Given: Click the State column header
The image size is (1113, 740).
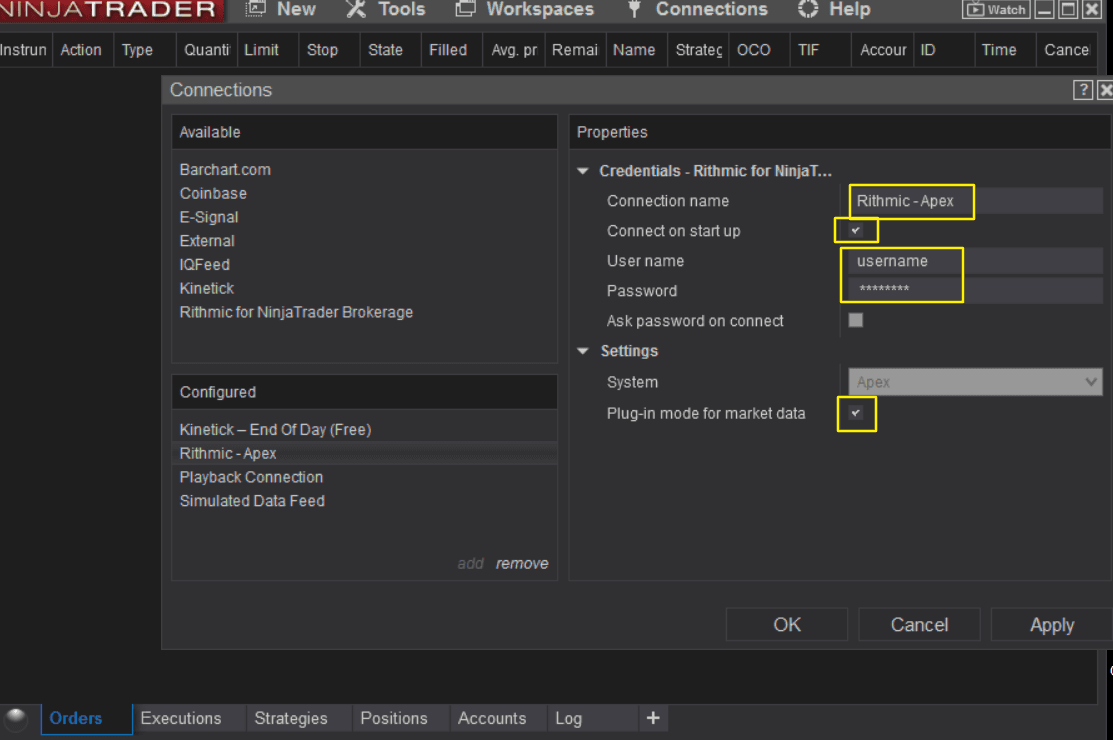Looking at the screenshot, I should (390, 50).
